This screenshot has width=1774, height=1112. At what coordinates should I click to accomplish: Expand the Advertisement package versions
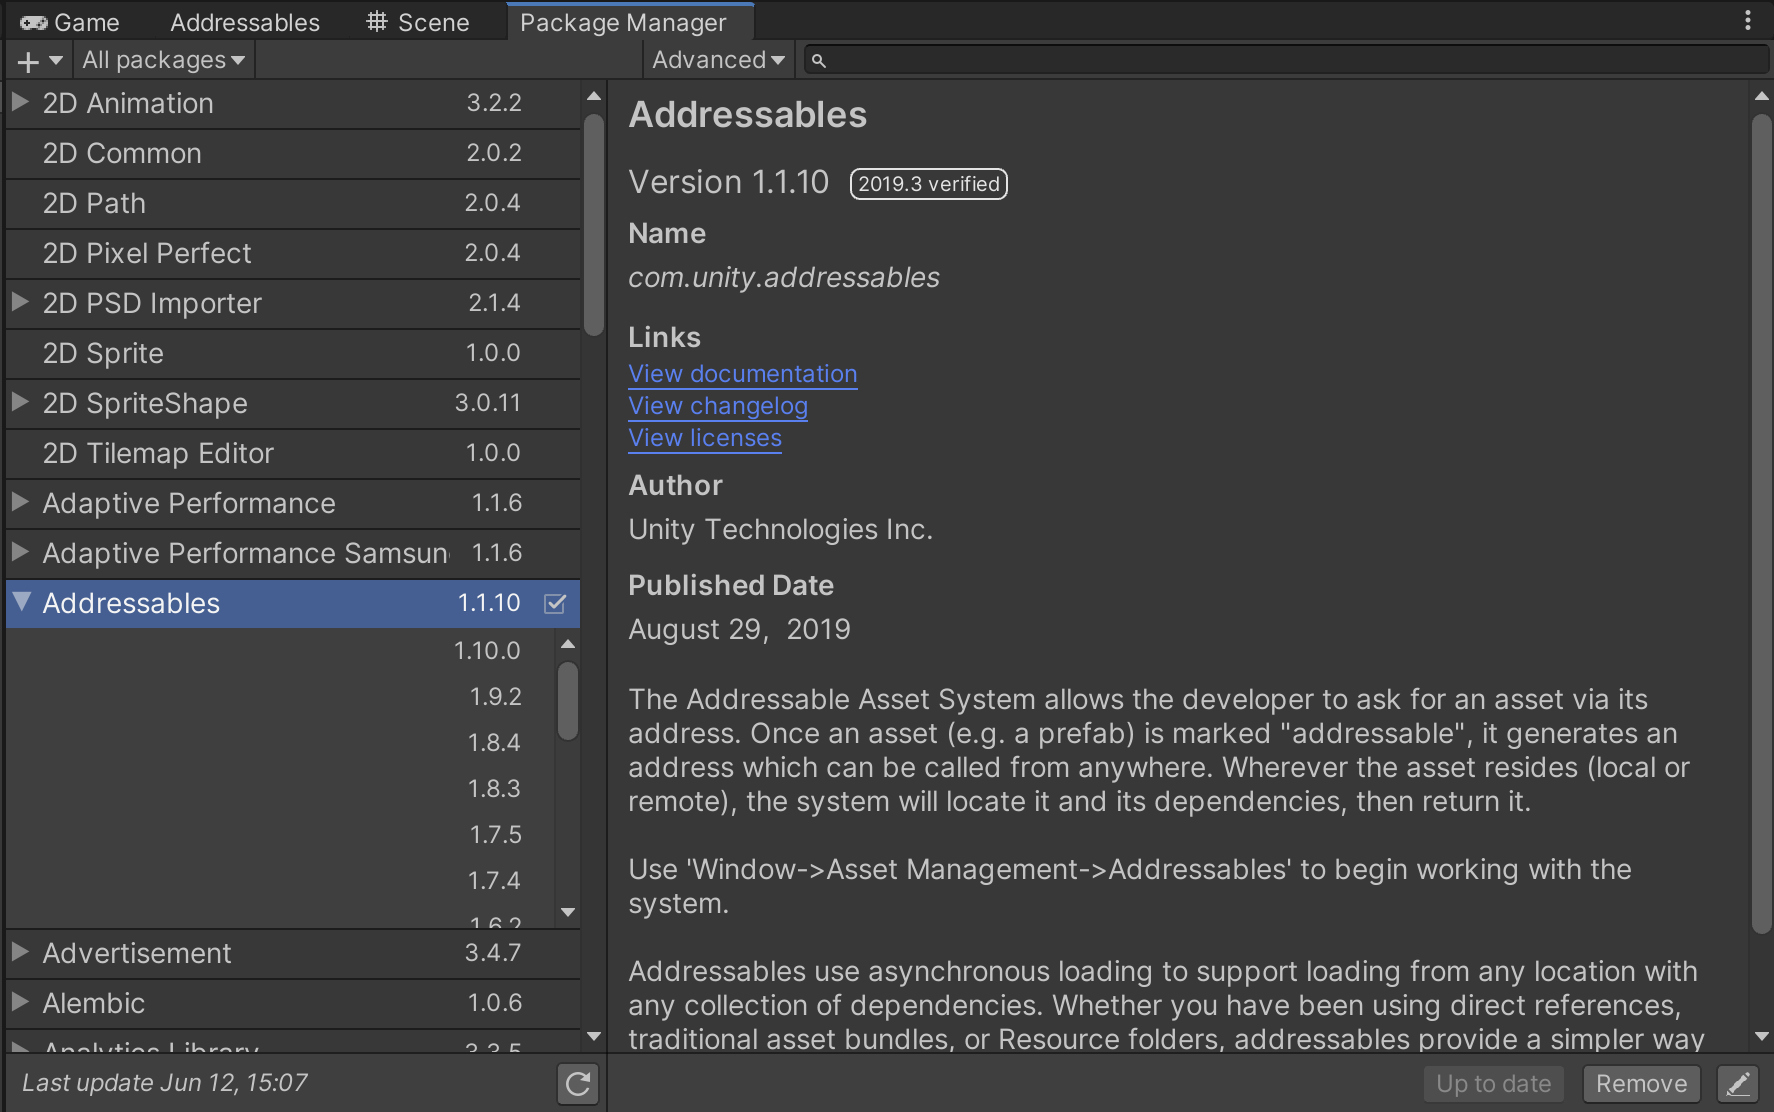point(20,952)
